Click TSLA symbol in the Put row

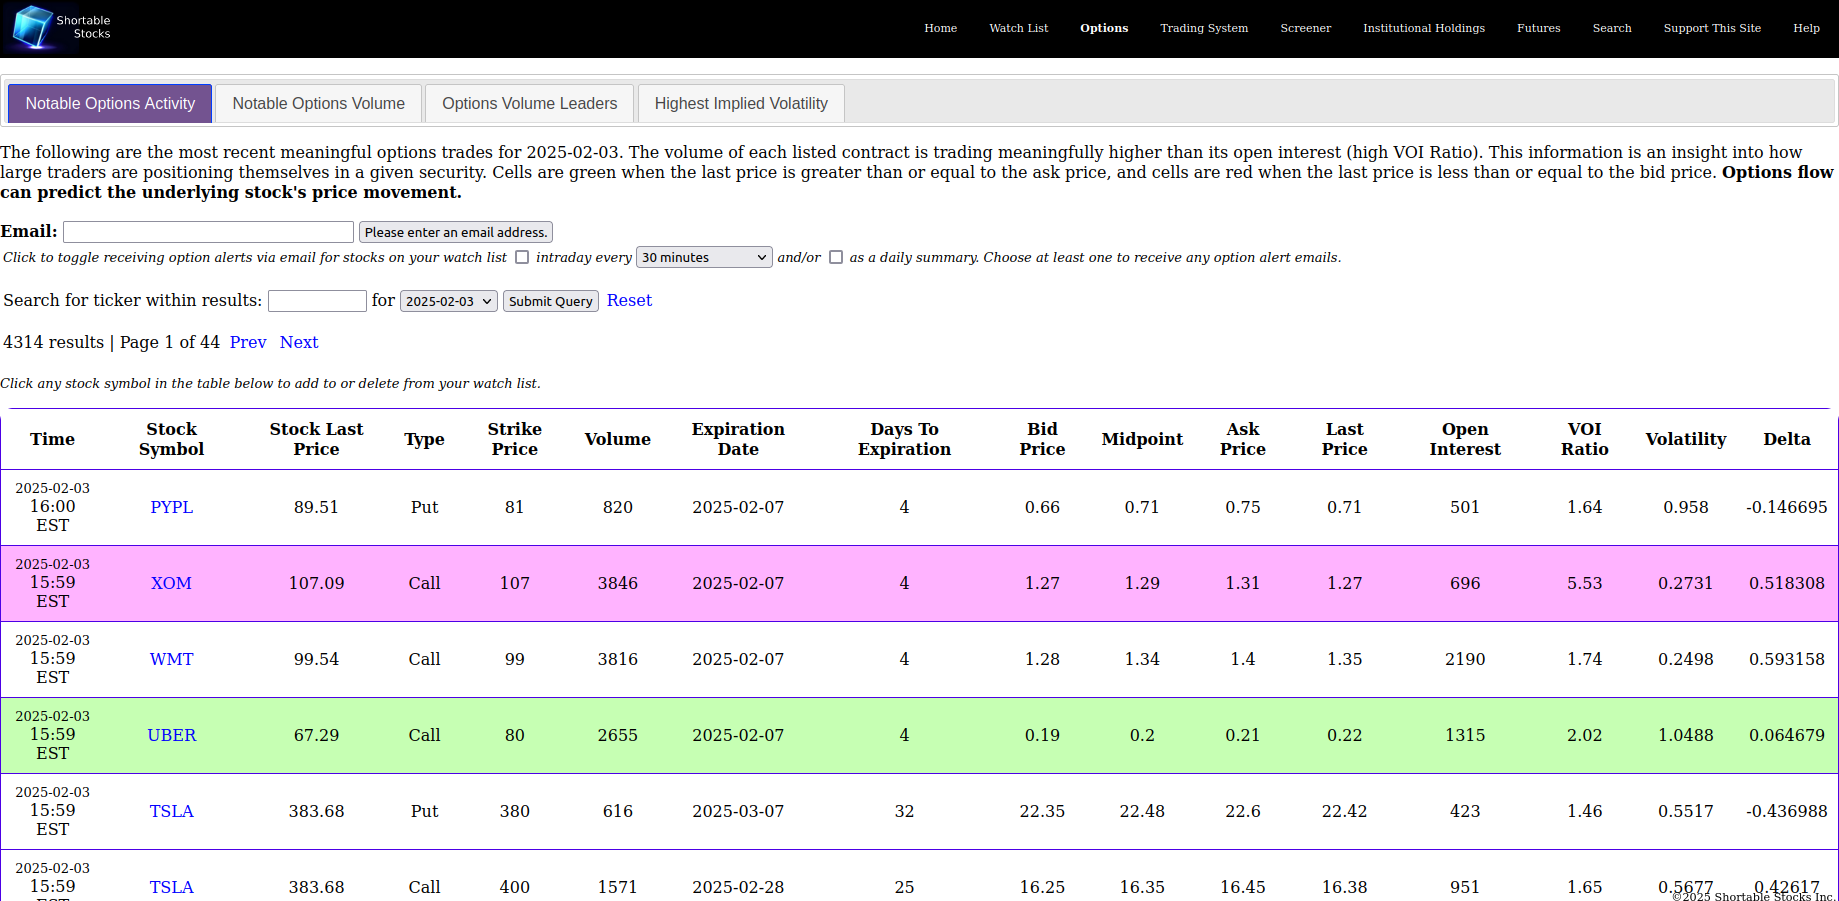[x=171, y=811]
